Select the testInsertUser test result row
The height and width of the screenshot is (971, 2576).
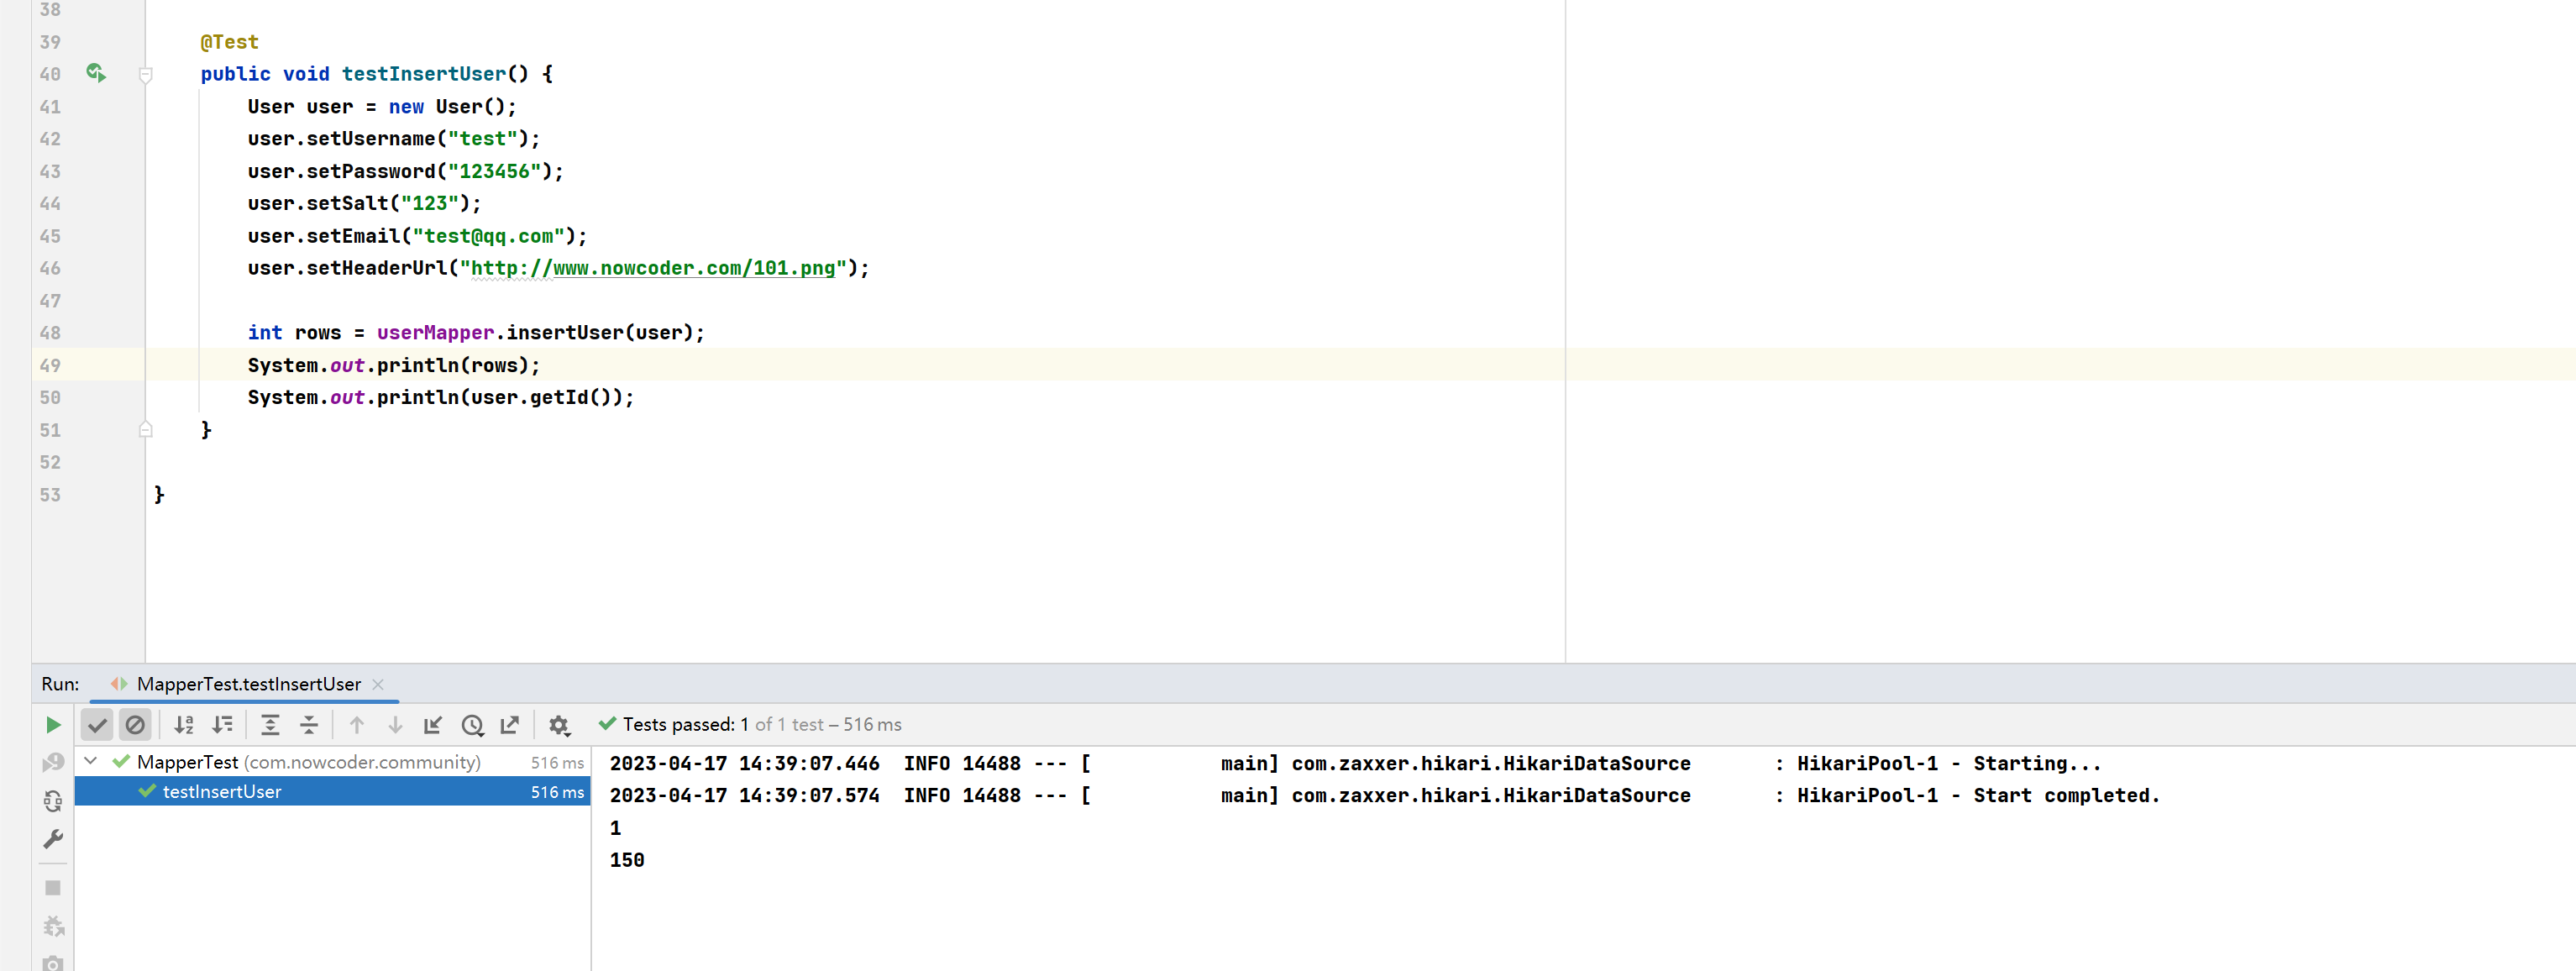pyautogui.click(x=332, y=791)
